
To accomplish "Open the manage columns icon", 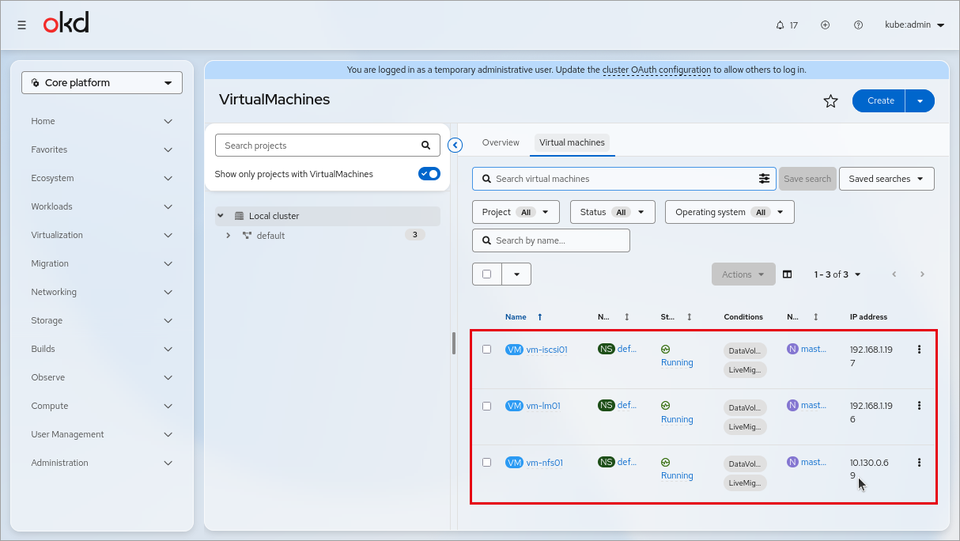I will 787,274.
